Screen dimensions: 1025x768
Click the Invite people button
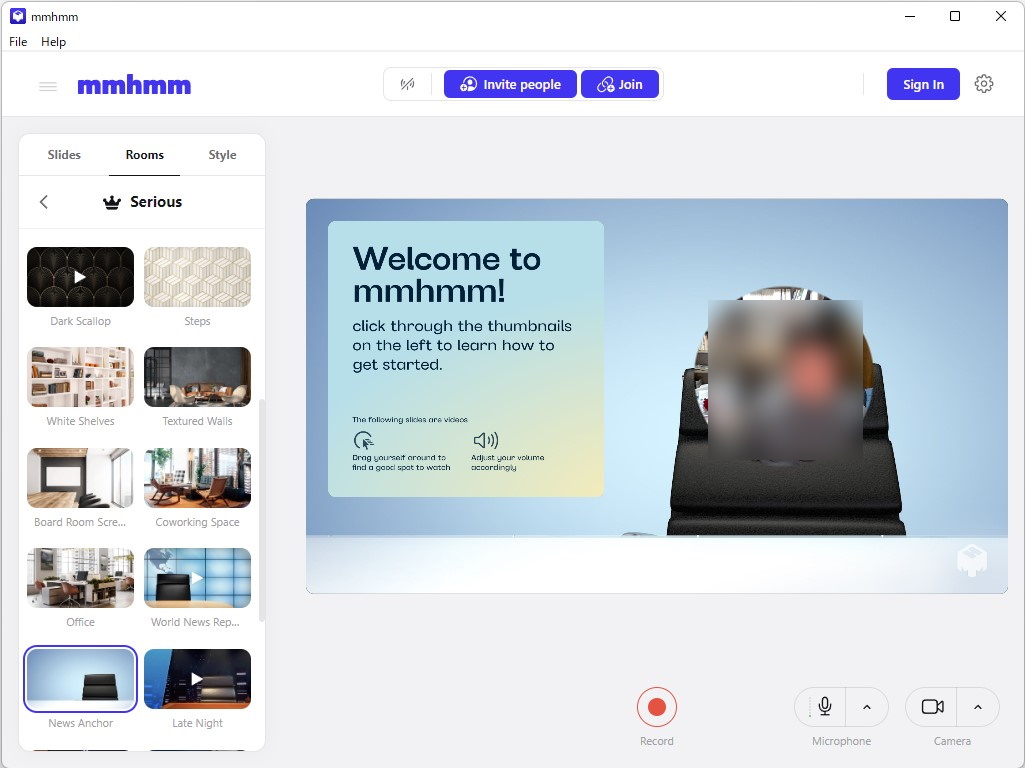tap(510, 84)
